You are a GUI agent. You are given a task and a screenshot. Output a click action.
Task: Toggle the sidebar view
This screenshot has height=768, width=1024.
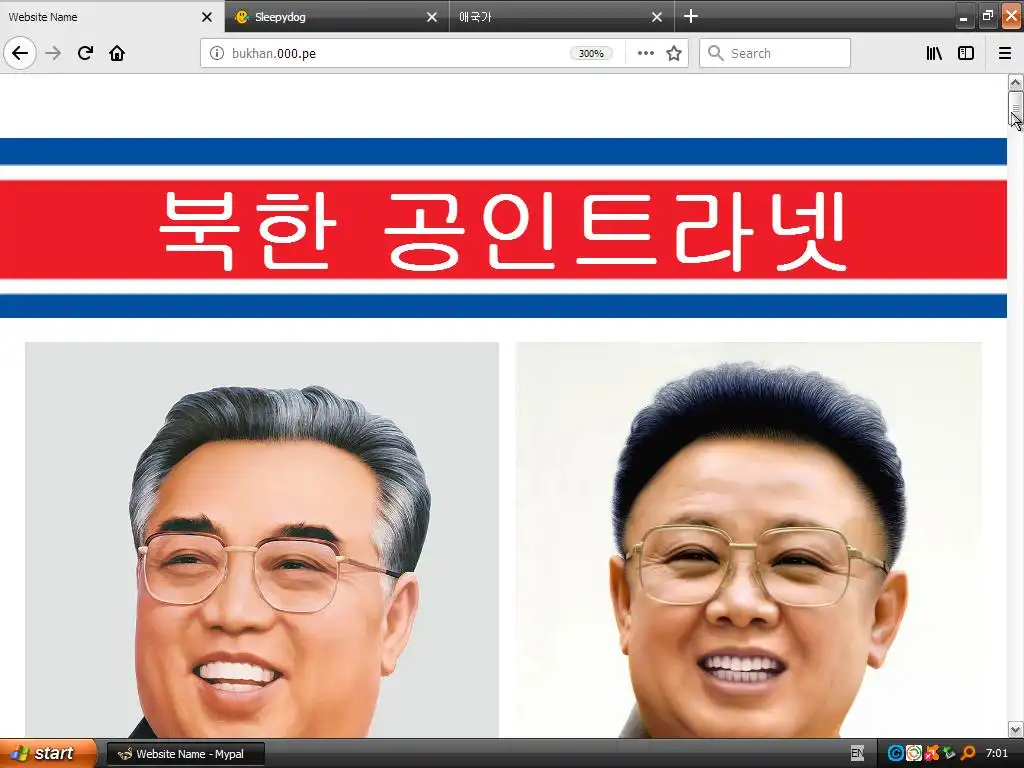point(966,53)
